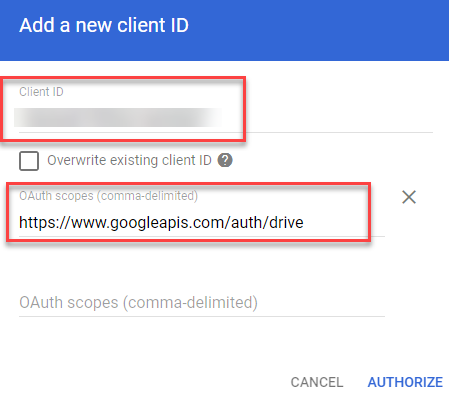
Task: Click the OAuth scopes field containing the drive URL
Action: (x=202, y=222)
